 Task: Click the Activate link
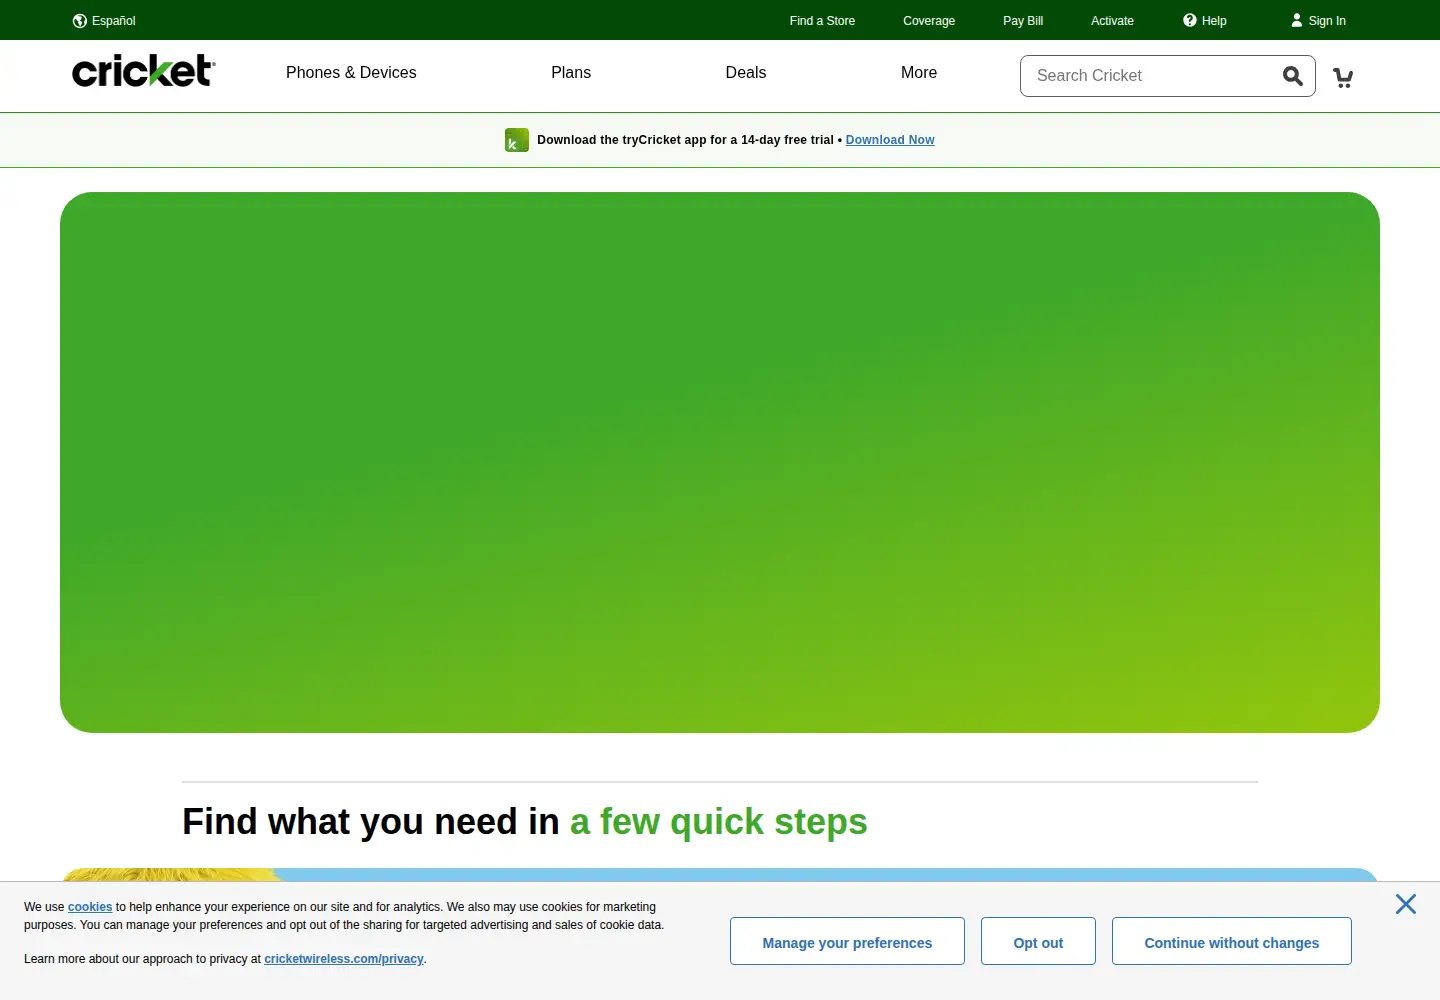(1112, 20)
